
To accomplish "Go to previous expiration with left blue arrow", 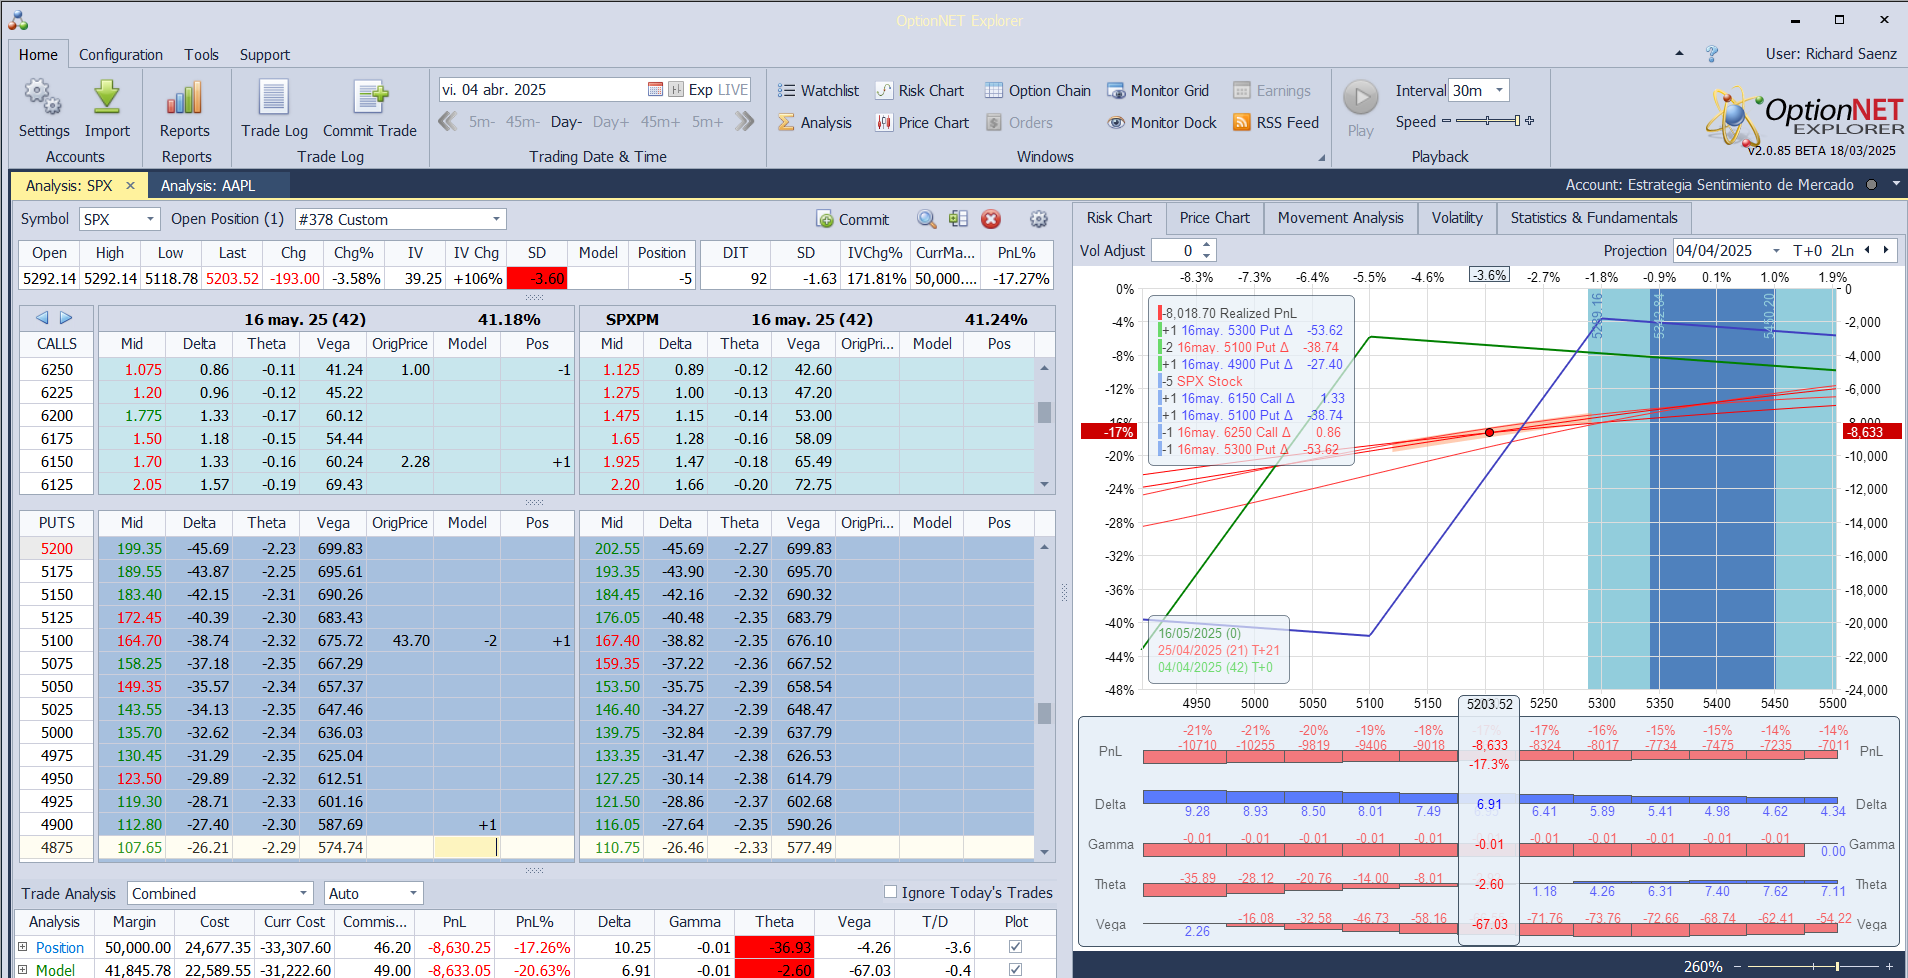I will click(42, 318).
